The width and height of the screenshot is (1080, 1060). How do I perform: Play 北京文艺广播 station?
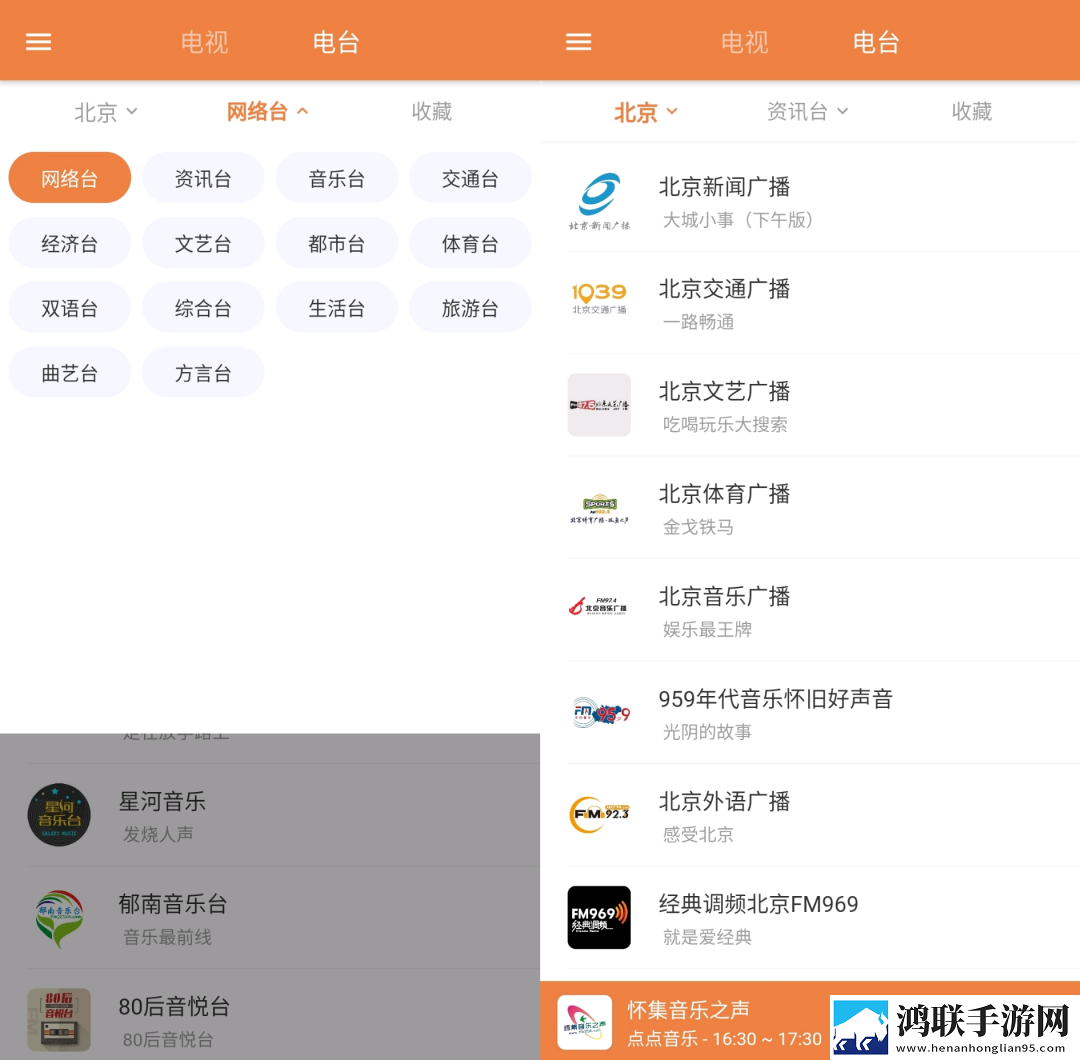coord(810,406)
